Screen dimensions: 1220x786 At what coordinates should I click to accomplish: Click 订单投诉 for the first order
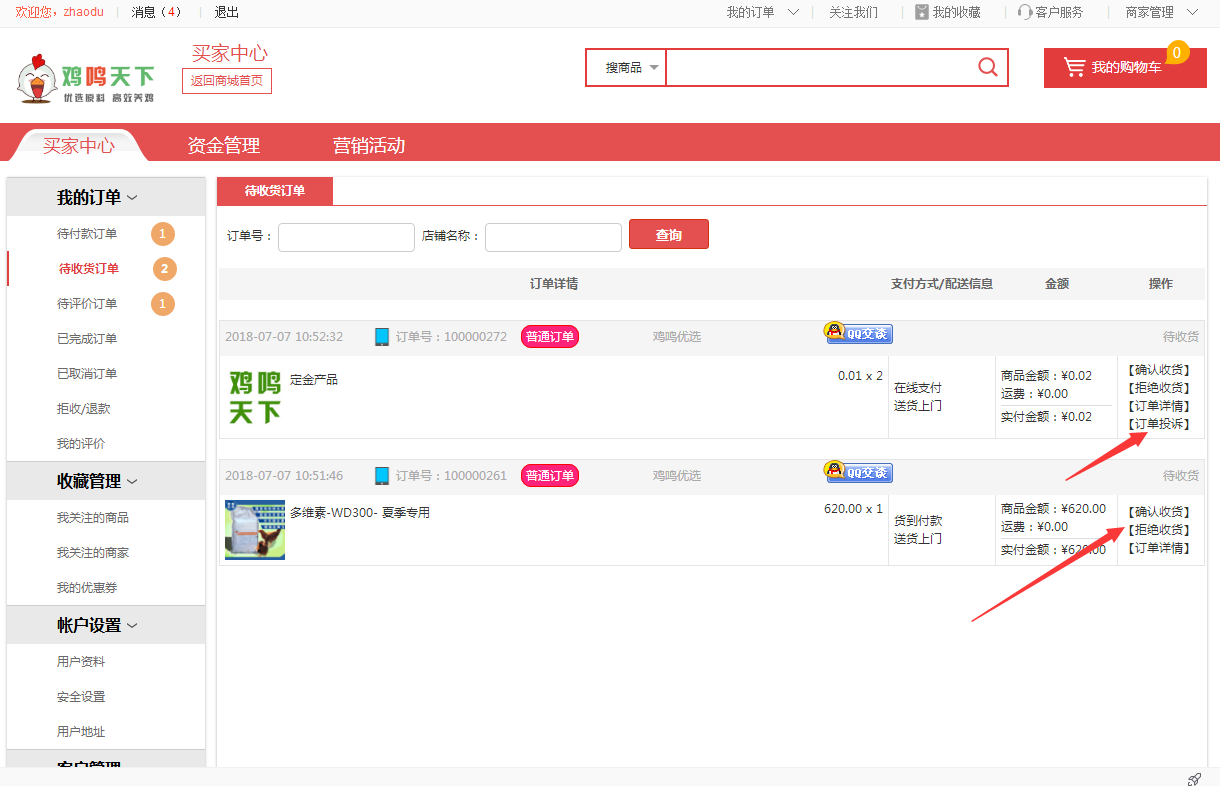[1159, 424]
